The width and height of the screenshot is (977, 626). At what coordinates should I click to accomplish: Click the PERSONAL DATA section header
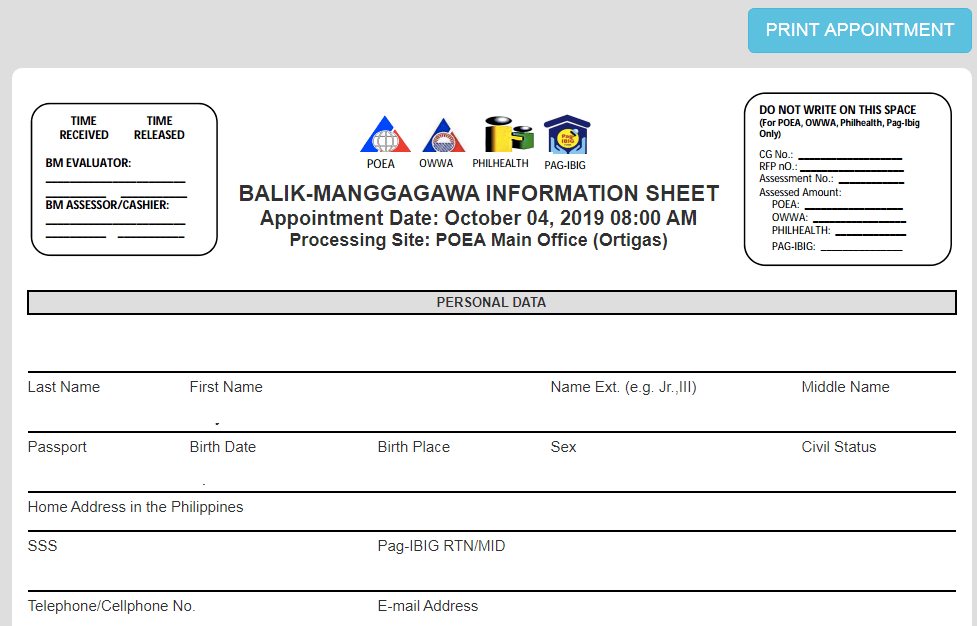492,302
